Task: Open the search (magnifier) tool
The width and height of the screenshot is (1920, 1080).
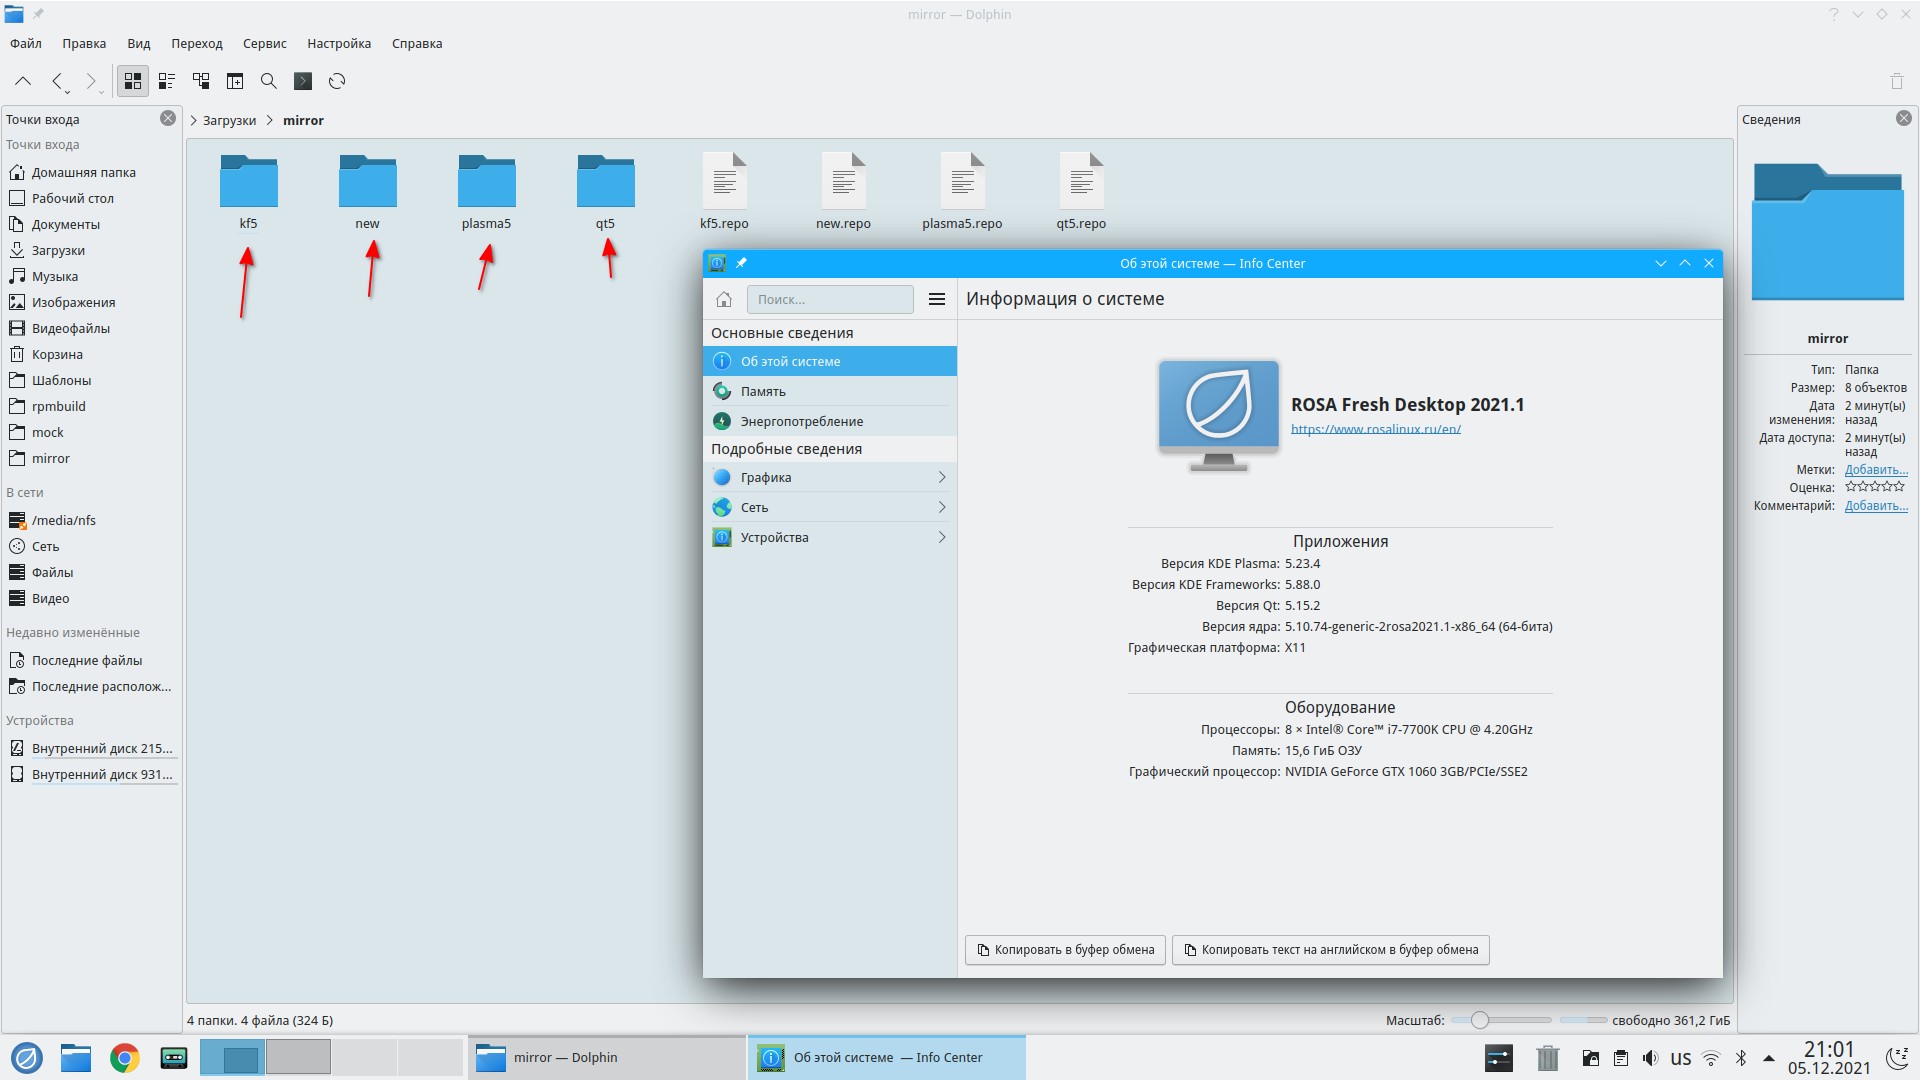Action: pyautogui.click(x=269, y=81)
